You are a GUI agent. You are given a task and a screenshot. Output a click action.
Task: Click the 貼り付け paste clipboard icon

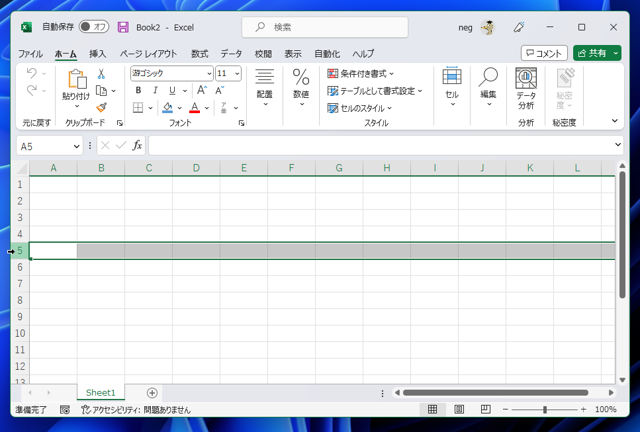(x=77, y=79)
